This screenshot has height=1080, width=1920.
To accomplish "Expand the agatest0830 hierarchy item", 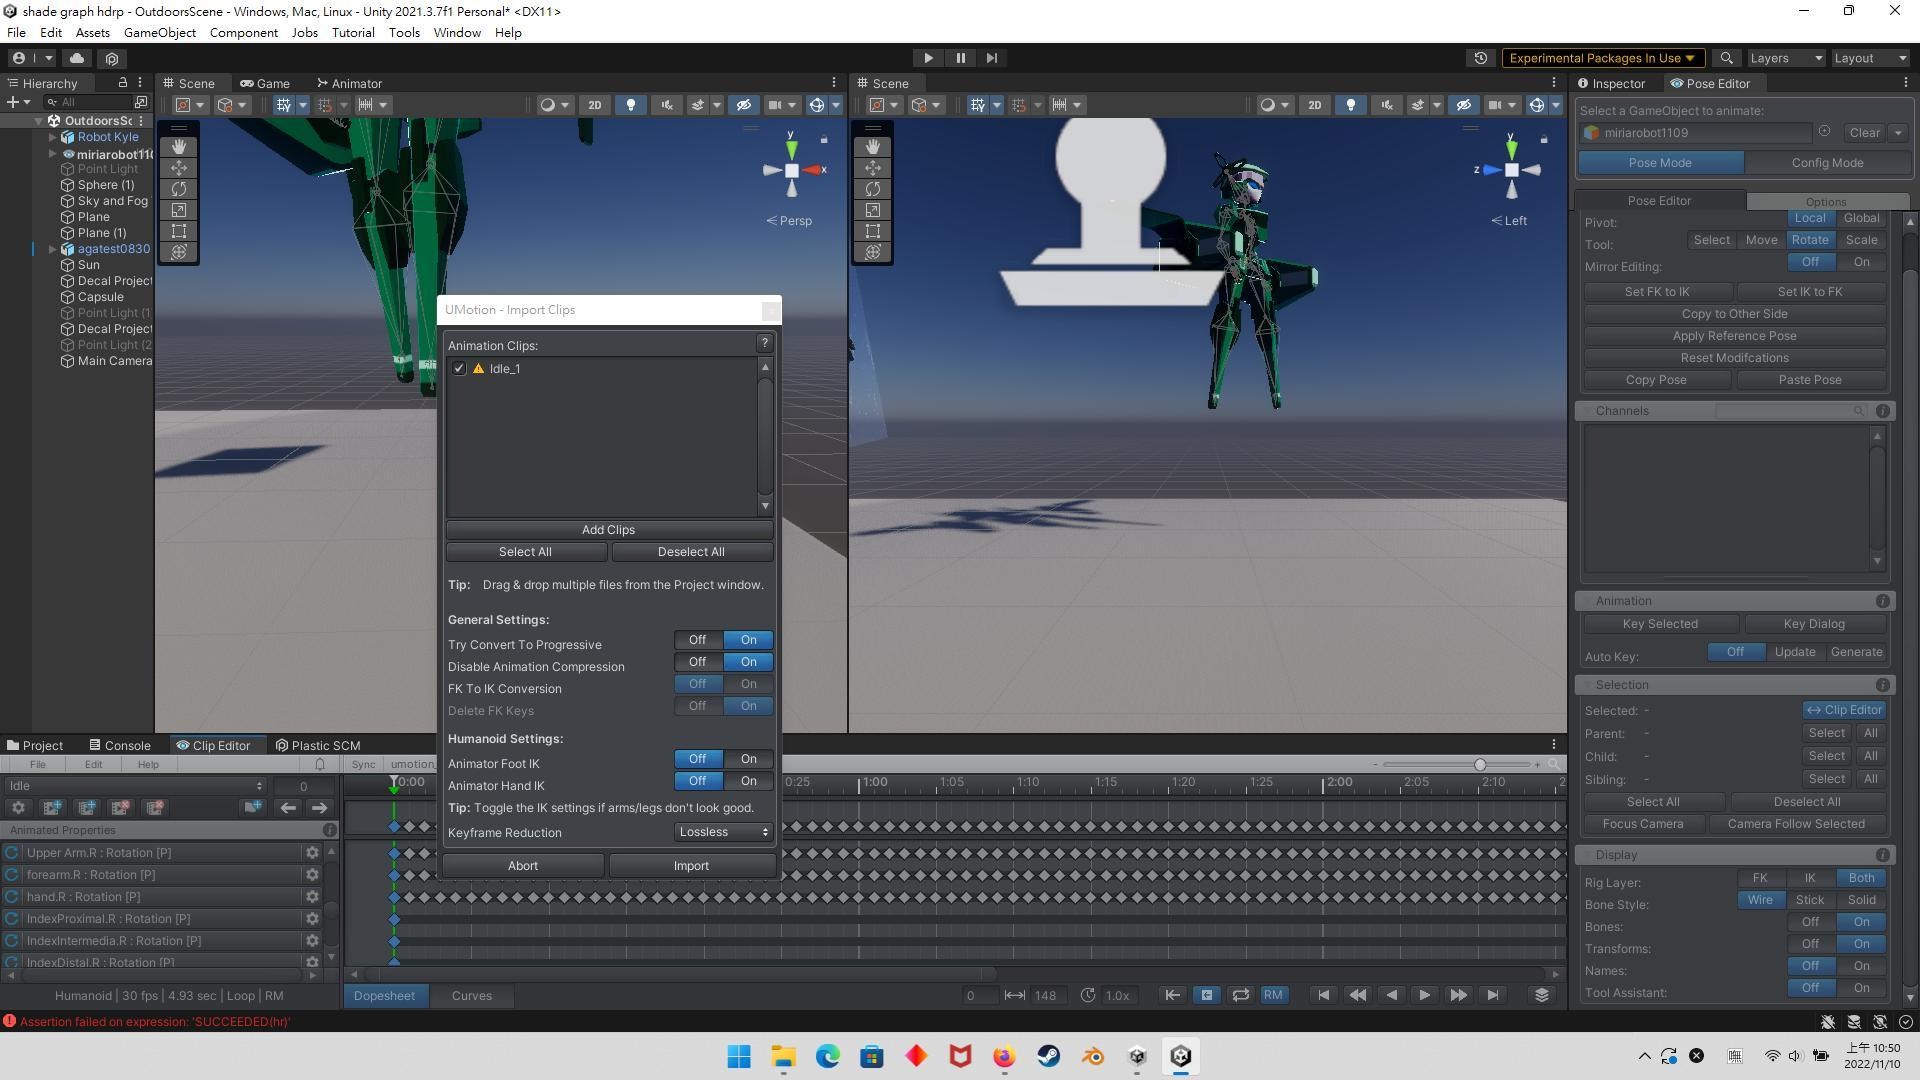I will (x=52, y=249).
